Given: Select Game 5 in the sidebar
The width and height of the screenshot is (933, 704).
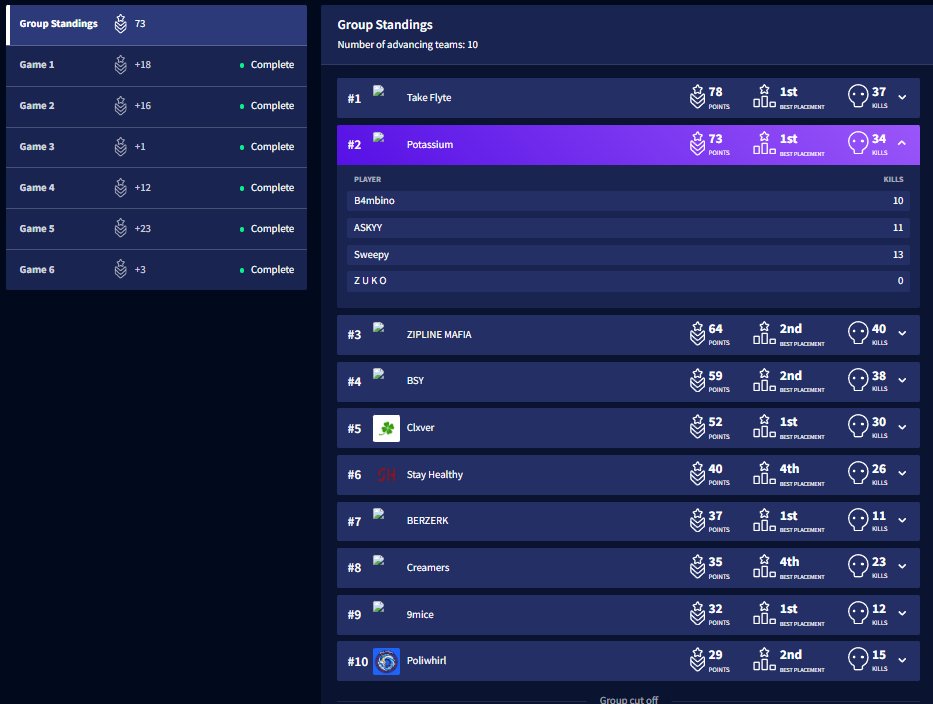Looking at the screenshot, I should [x=156, y=229].
